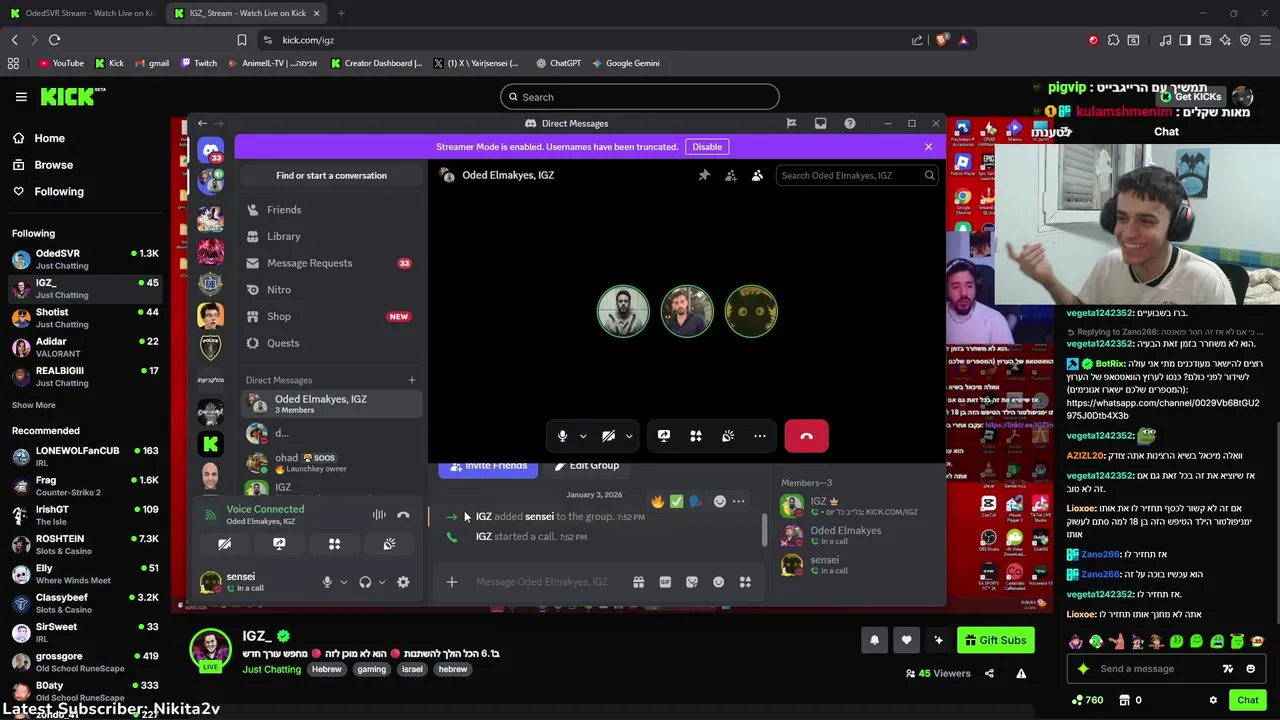Screen dimensions: 1280x720
Task: Click Gift Subs button on IGZ_ stream
Action: click(995, 640)
